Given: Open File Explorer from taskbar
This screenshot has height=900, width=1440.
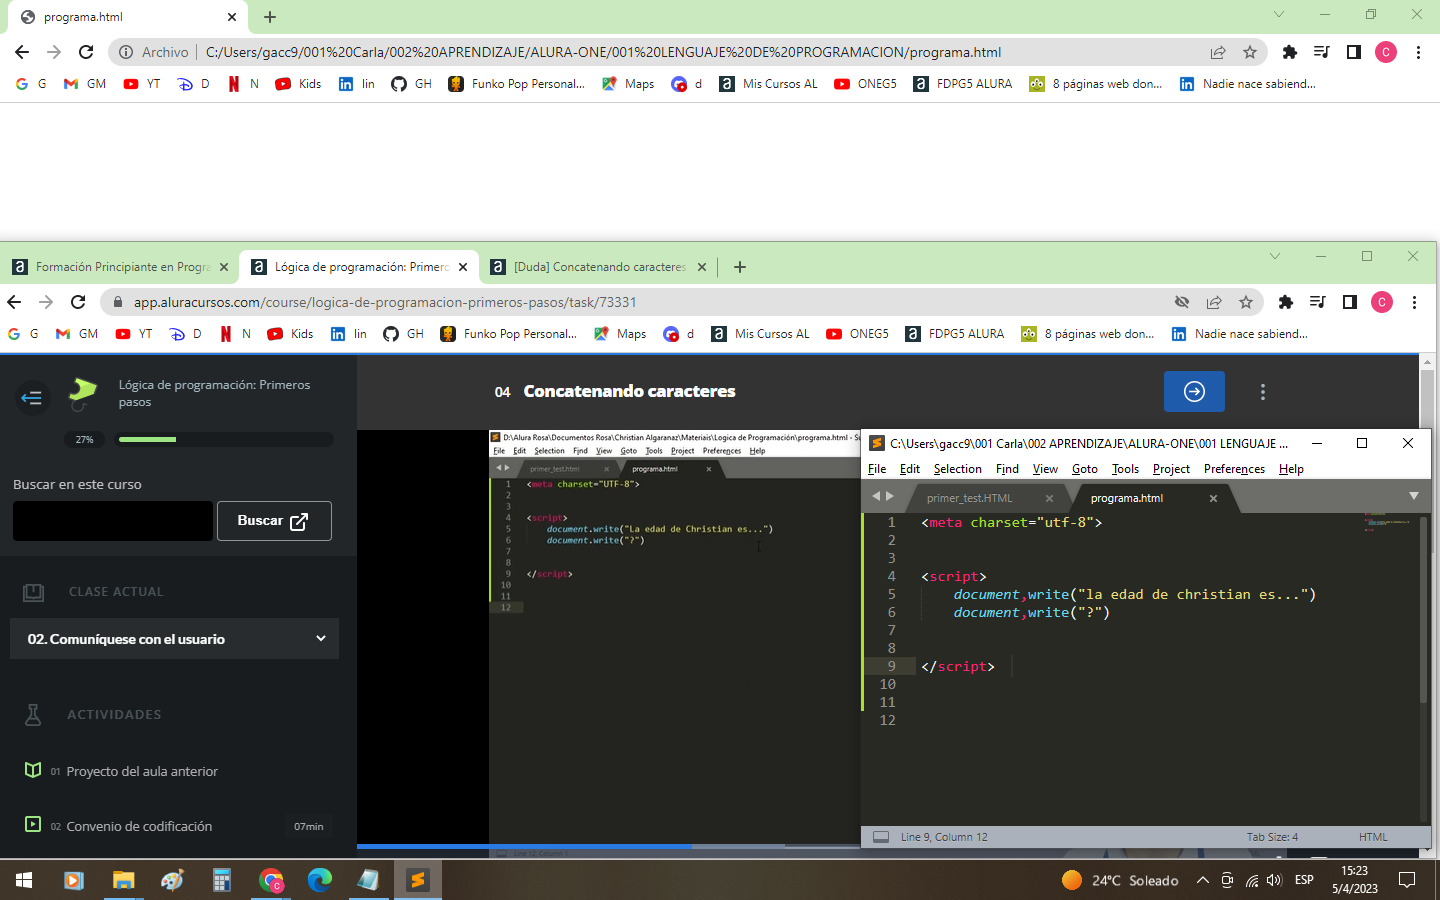Looking at the screenshot, I should pos(123,880).
